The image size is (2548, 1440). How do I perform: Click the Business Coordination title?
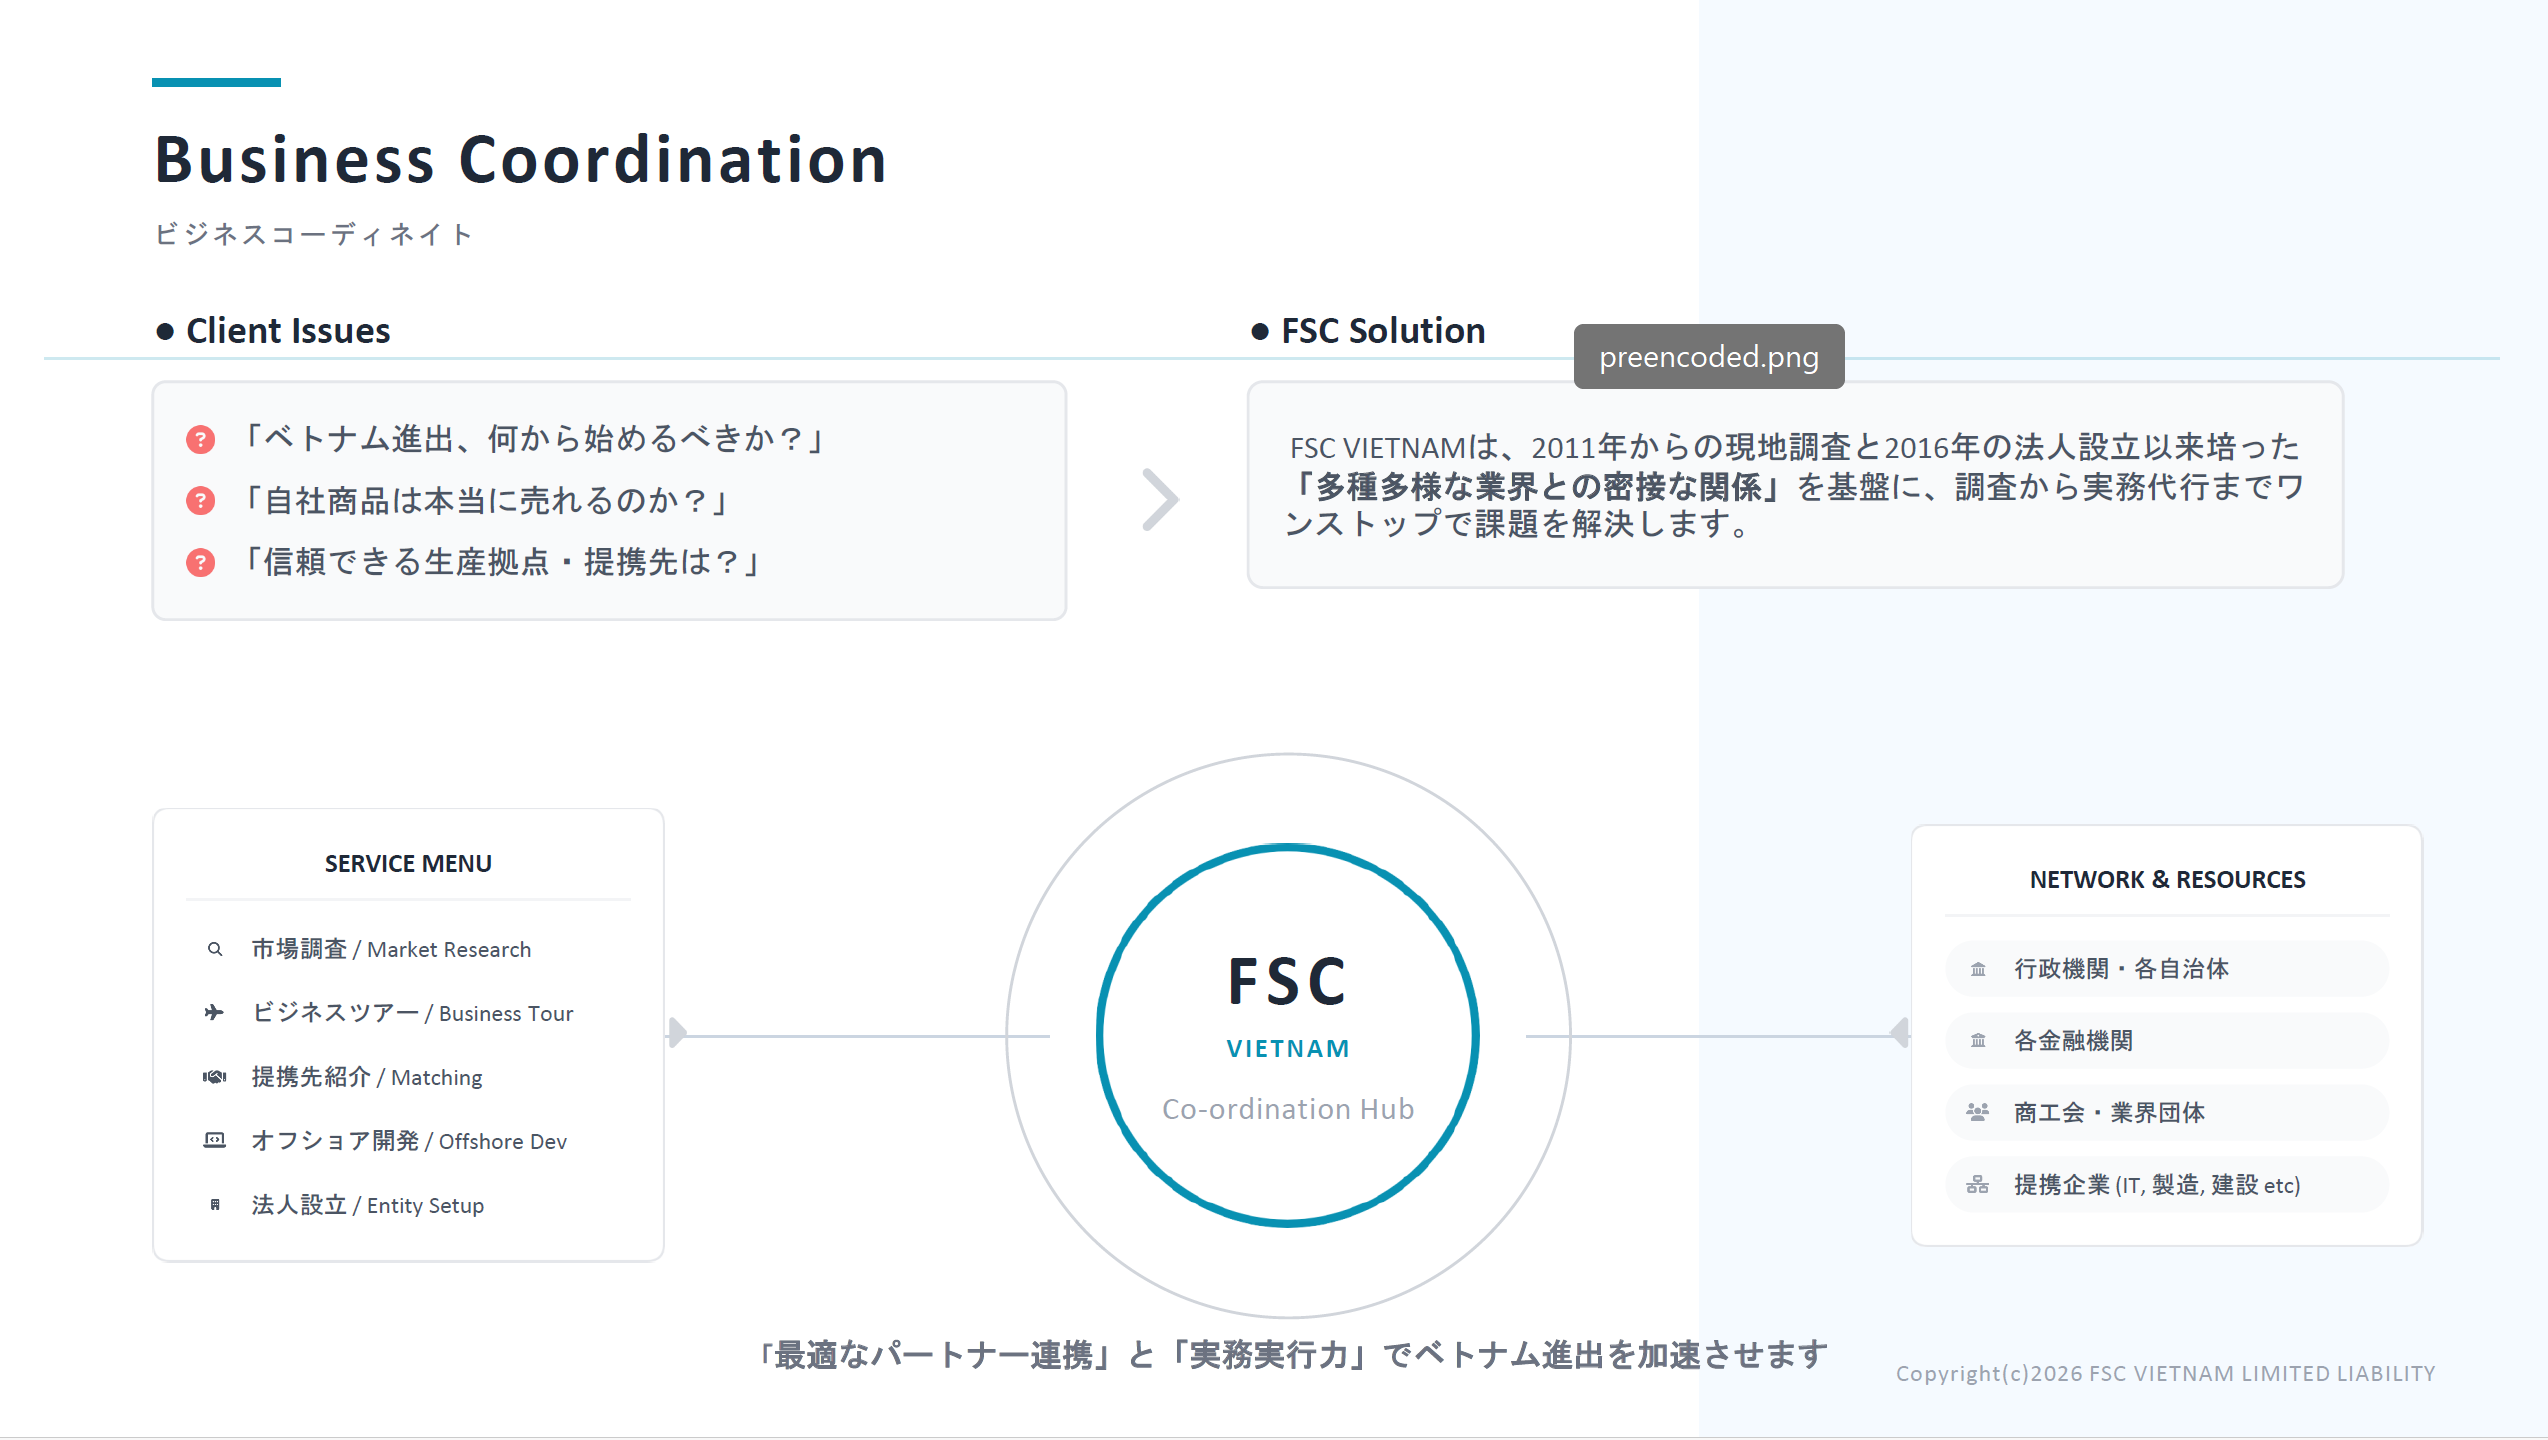click(521, 160)
